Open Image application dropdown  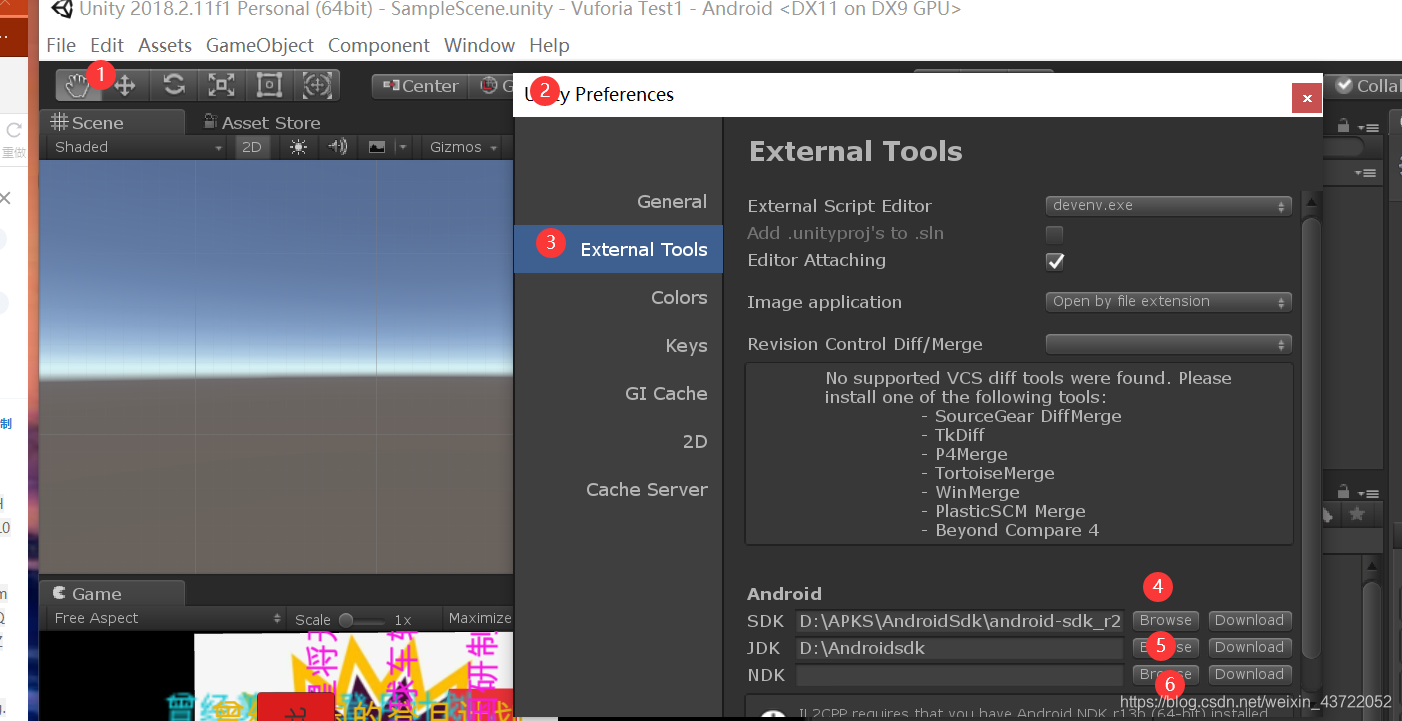1168,302
